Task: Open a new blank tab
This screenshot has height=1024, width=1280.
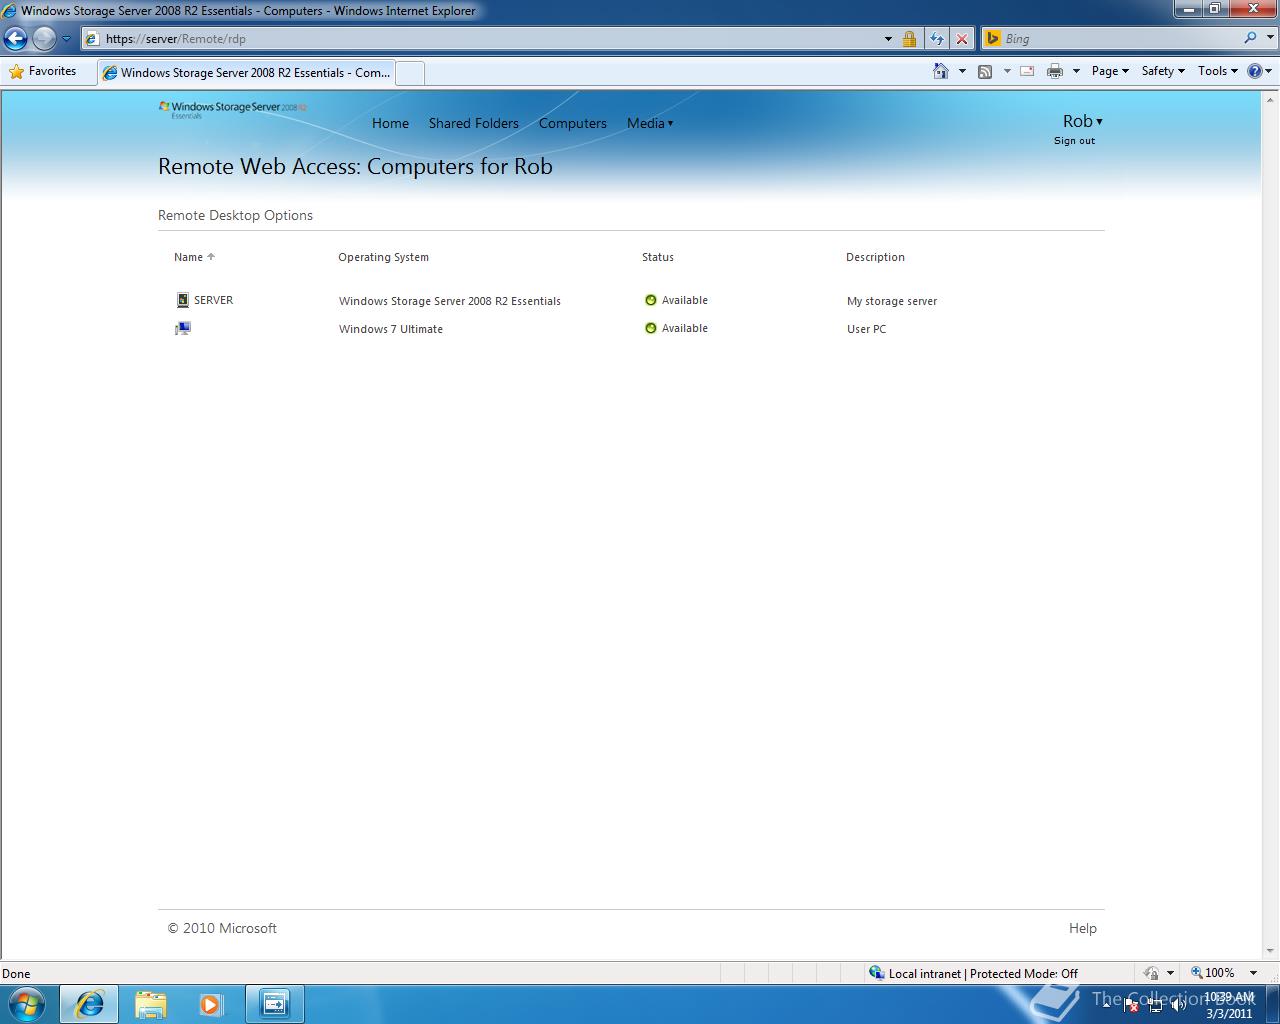Action: 410,73
